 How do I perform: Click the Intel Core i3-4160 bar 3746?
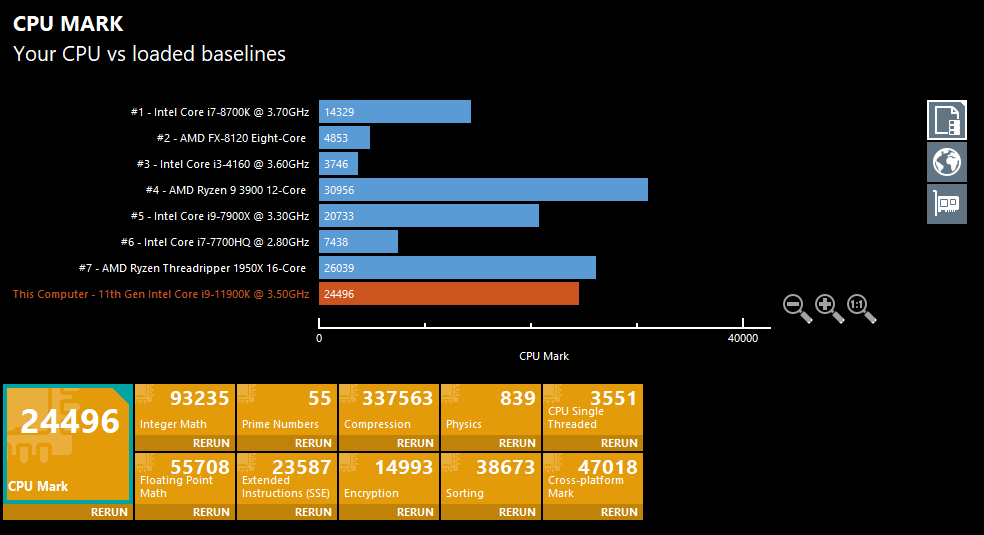coord(338,164)
